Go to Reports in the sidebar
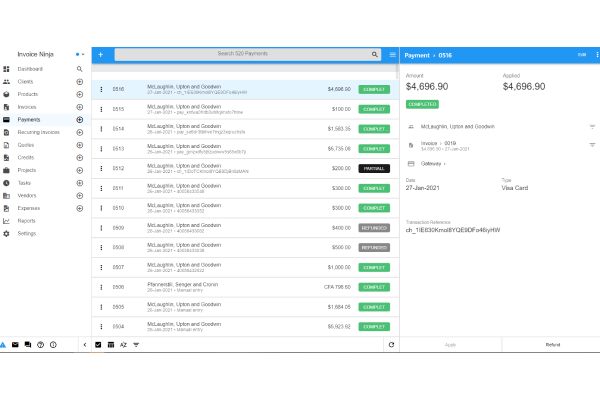 [x=27, y=221]
